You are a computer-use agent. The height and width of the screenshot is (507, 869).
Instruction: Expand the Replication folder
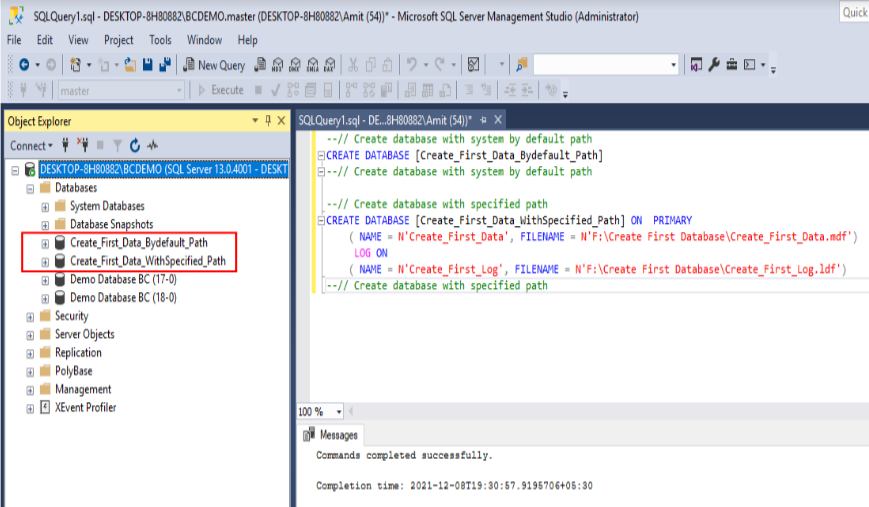click(30, 354)
